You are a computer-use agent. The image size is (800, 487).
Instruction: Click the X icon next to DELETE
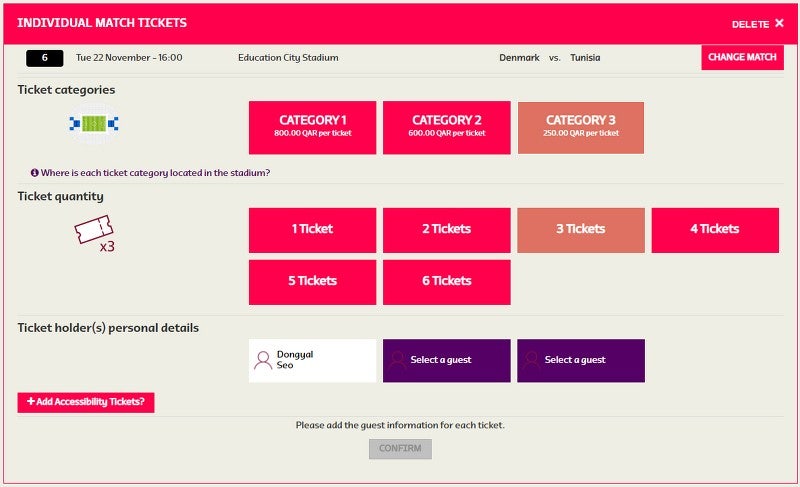point(779,23)
